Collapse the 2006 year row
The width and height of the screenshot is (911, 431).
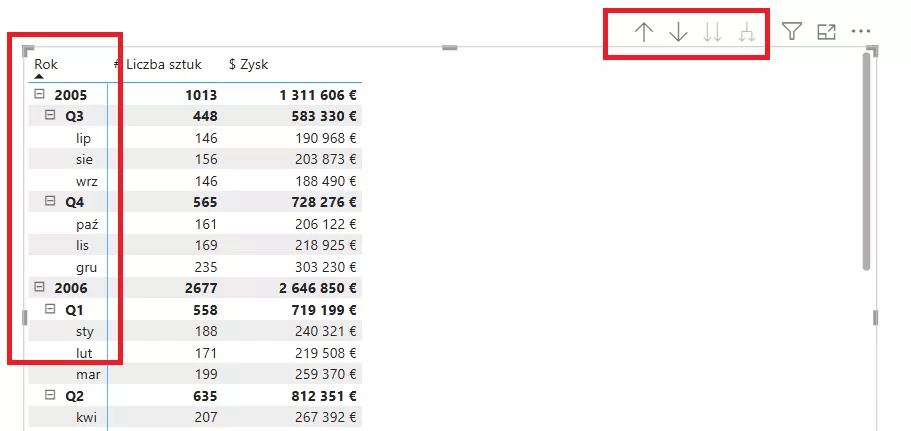[x=40, y=287]
